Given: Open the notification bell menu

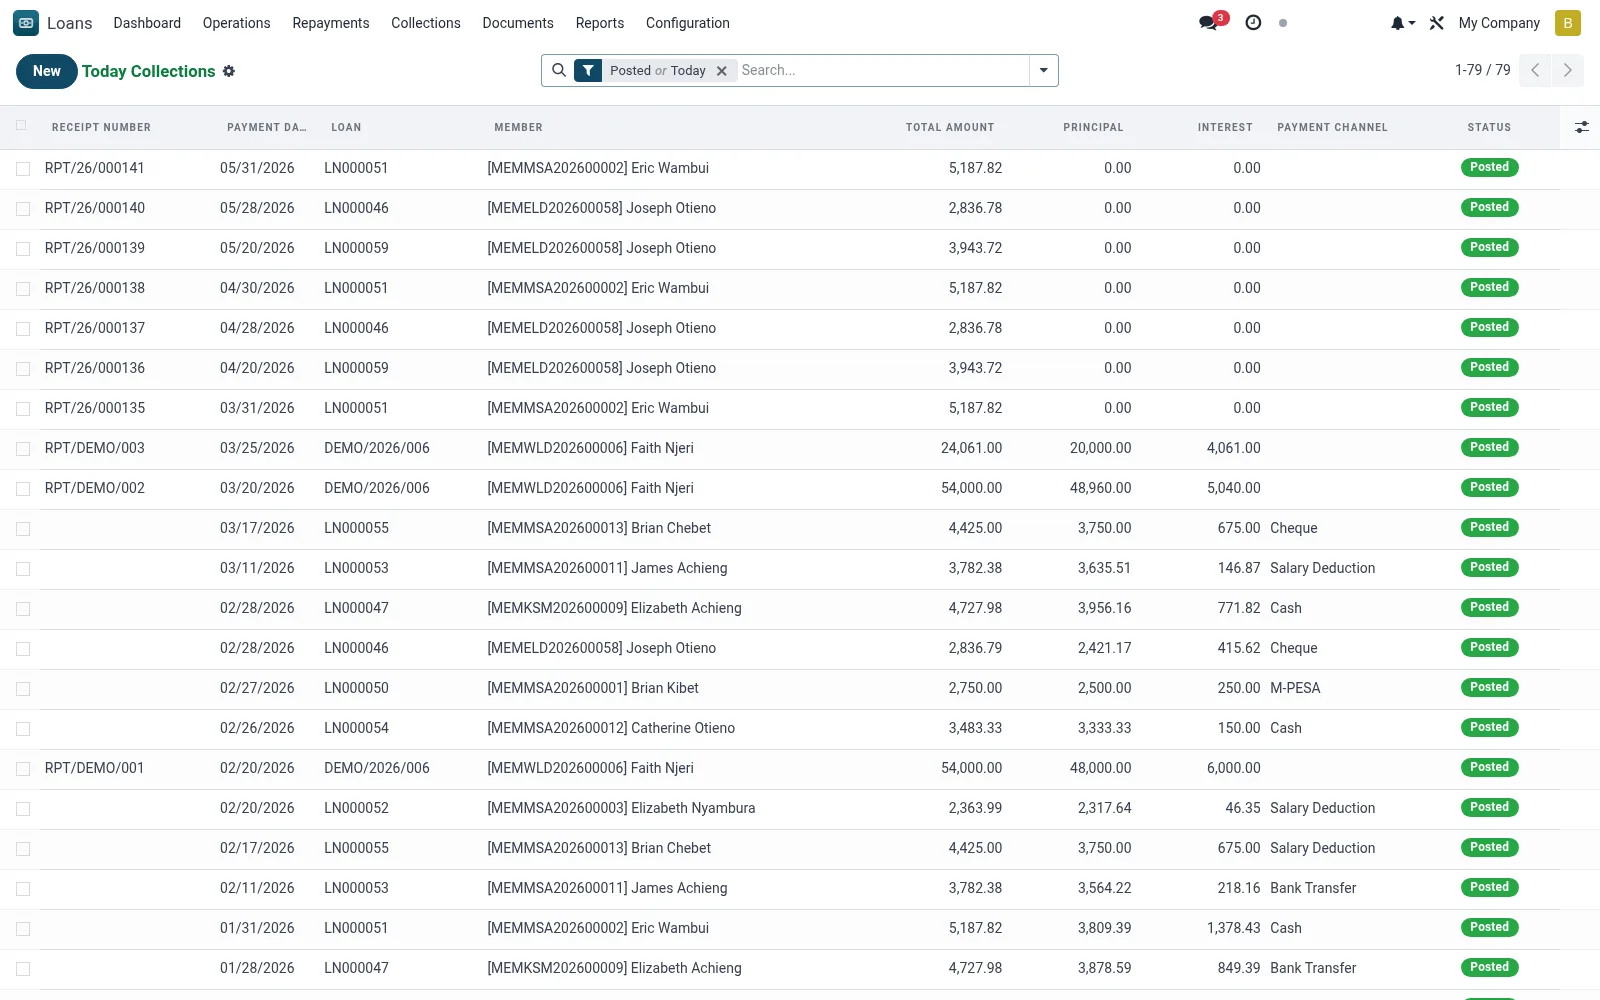Looking at the screenshot, I should click(1402, 23).
